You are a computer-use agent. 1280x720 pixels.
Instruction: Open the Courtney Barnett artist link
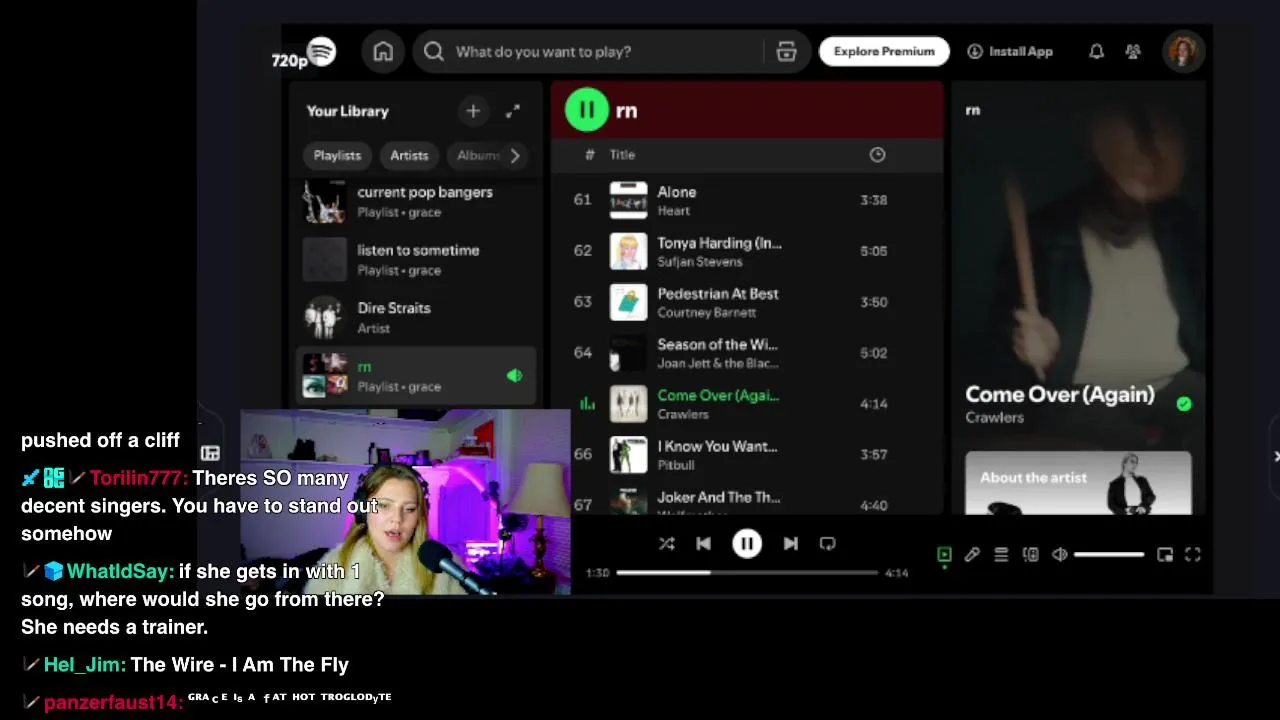(706, 313)
